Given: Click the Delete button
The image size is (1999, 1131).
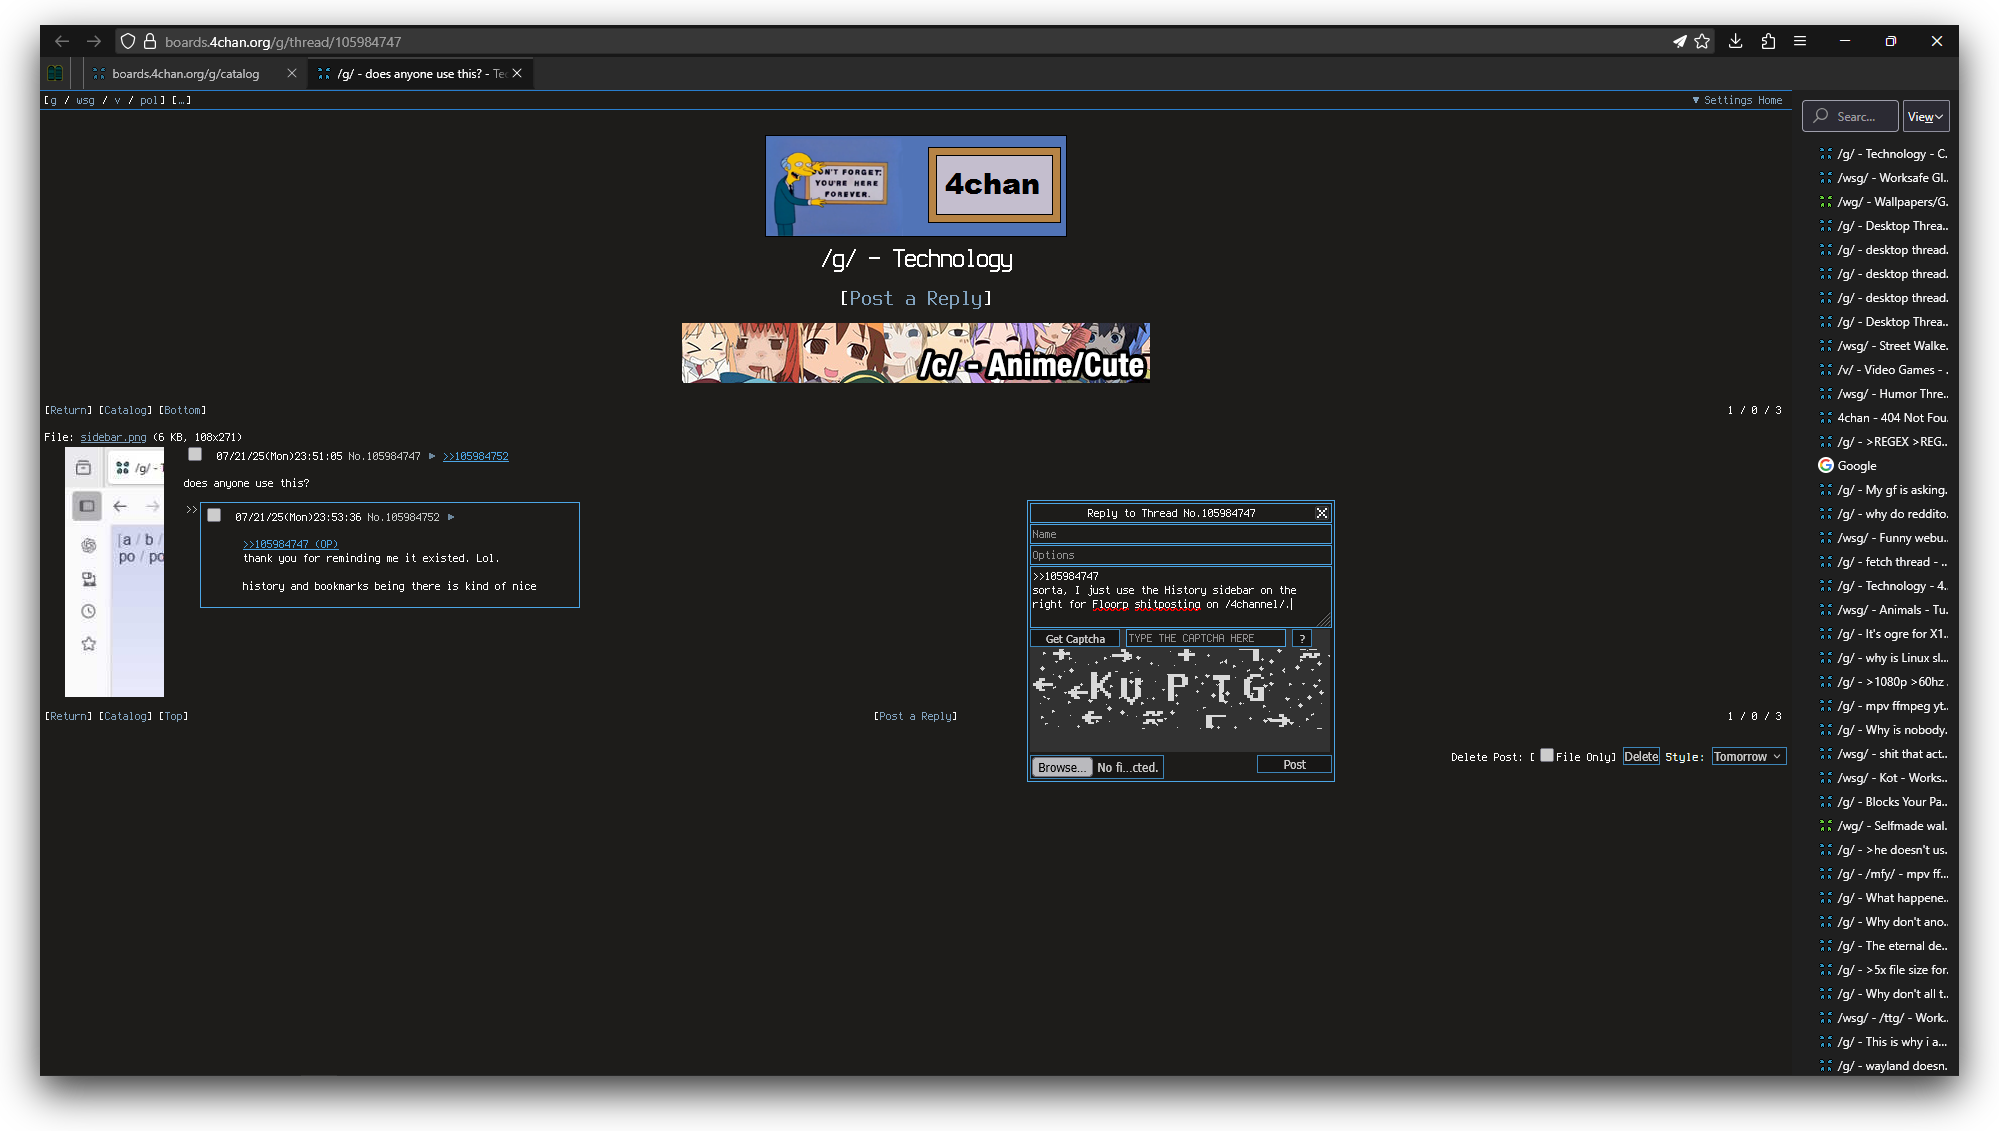Looking at the screenshot, I should 1641,756.
